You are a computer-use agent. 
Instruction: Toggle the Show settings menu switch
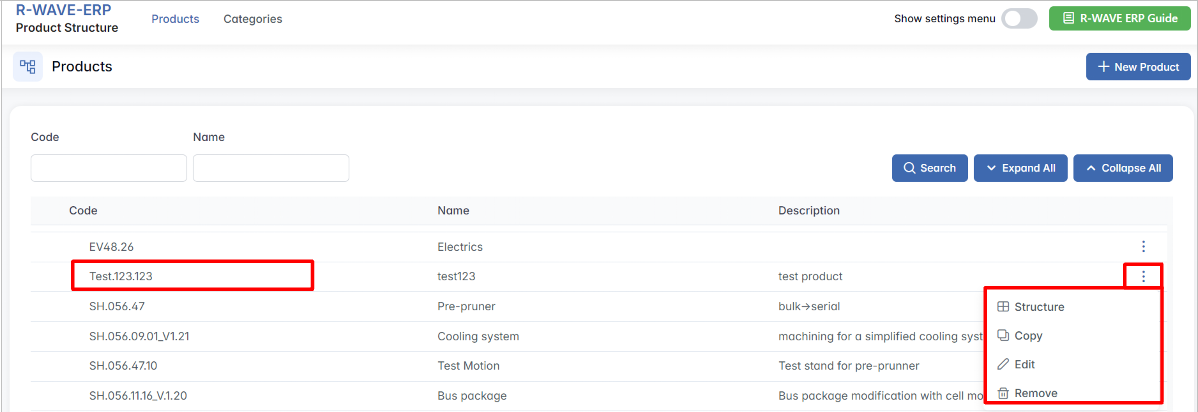1019,18
